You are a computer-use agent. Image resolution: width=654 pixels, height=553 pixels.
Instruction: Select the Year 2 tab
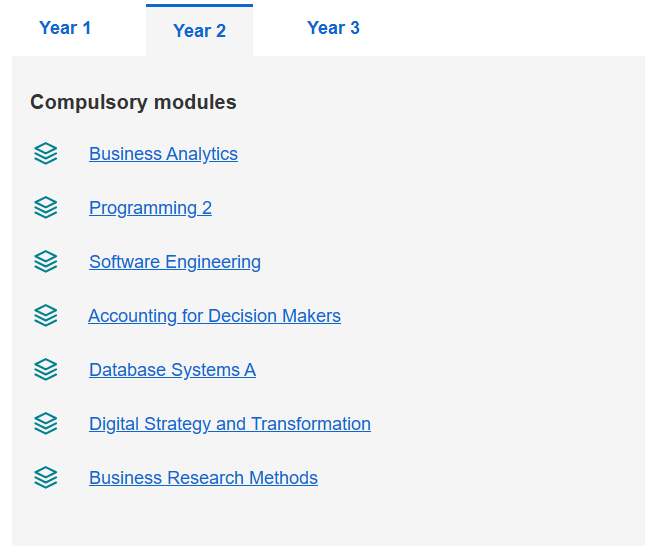(199, 31)
